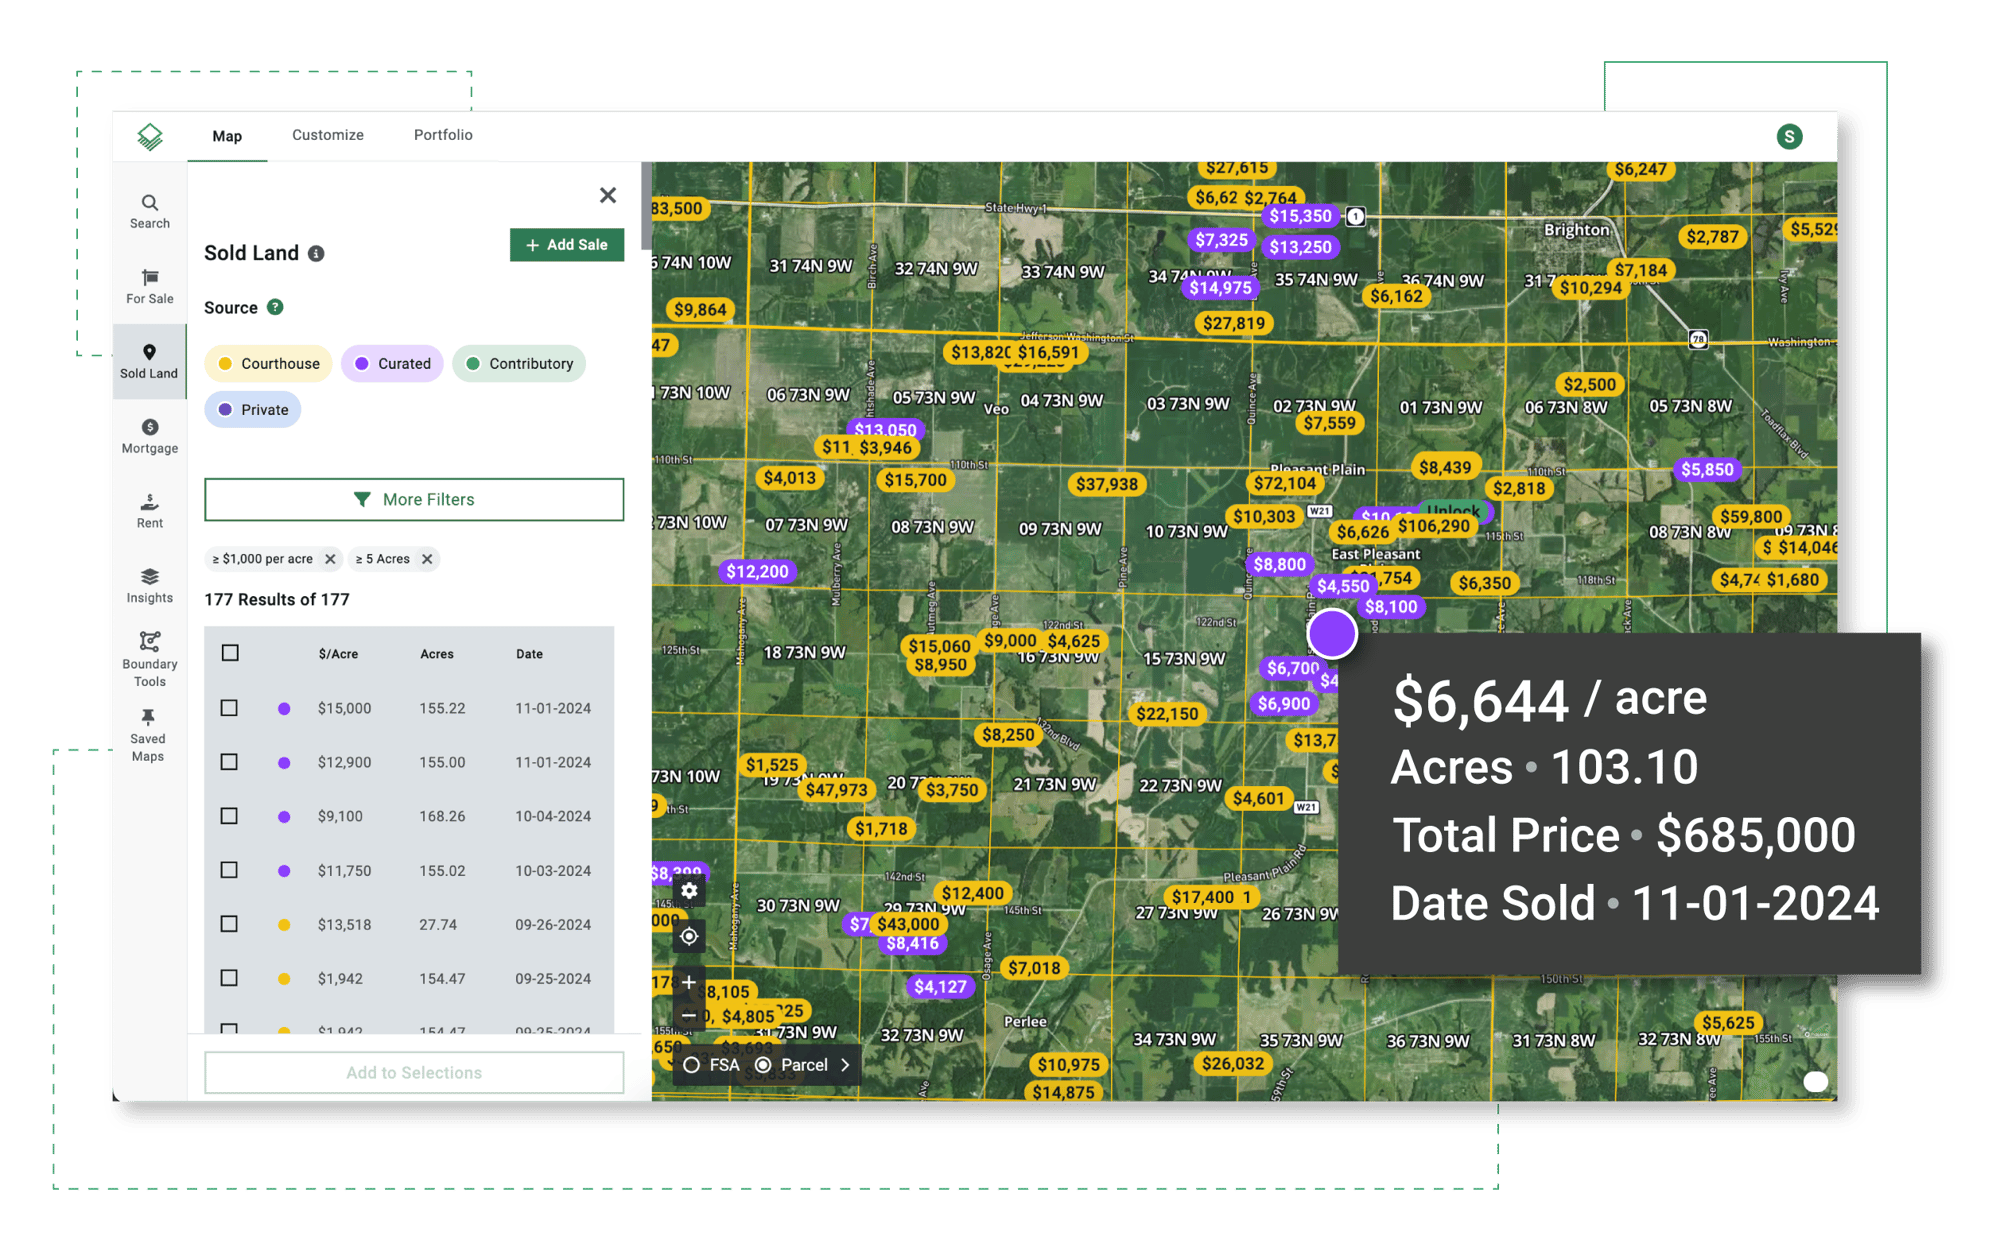Open the map settings gear control
The image size is (2000, 1236).
pyautogui.click(x=689, y=890)
